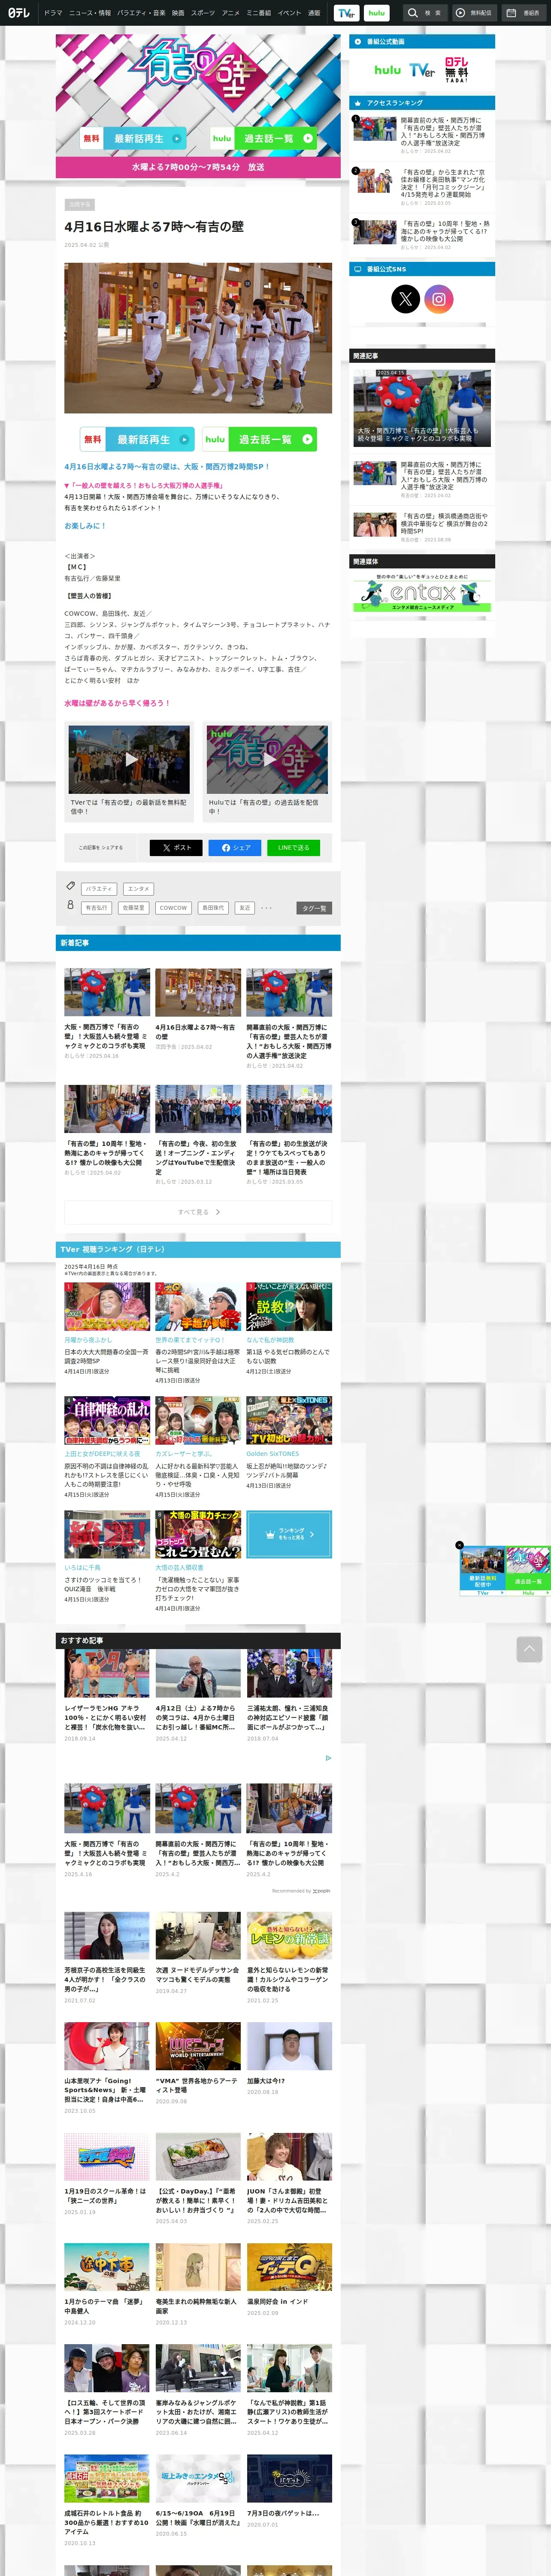
Task: Open the ニュース・情報 menu item
Action: 90,13
